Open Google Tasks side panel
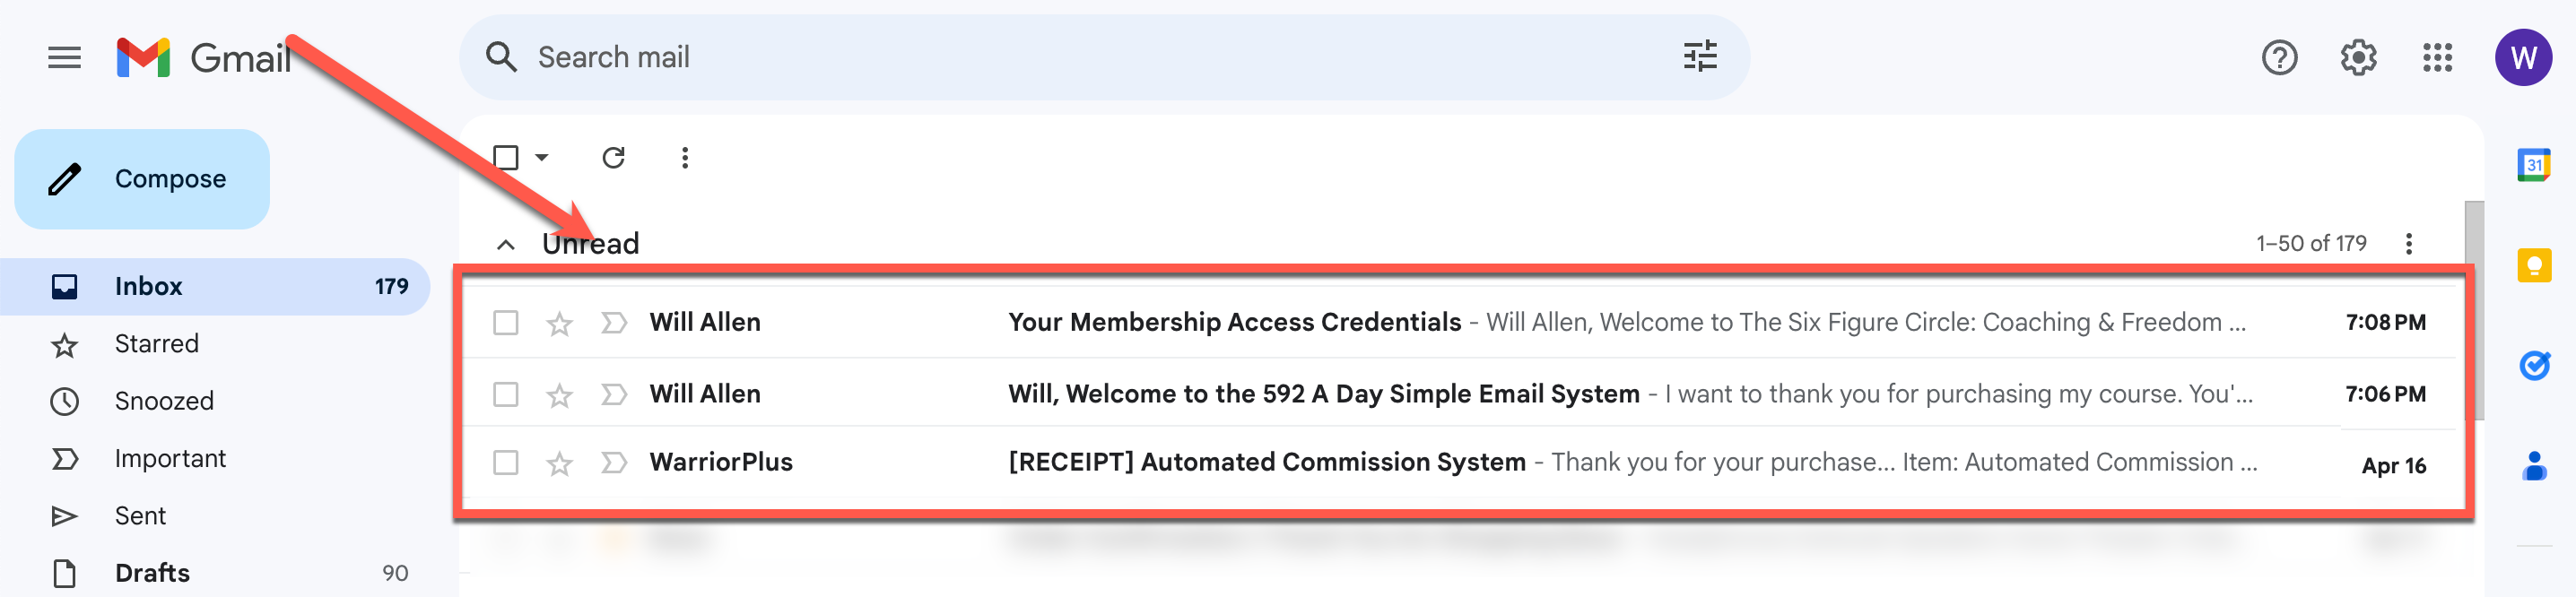 (x=2533, y=366)
